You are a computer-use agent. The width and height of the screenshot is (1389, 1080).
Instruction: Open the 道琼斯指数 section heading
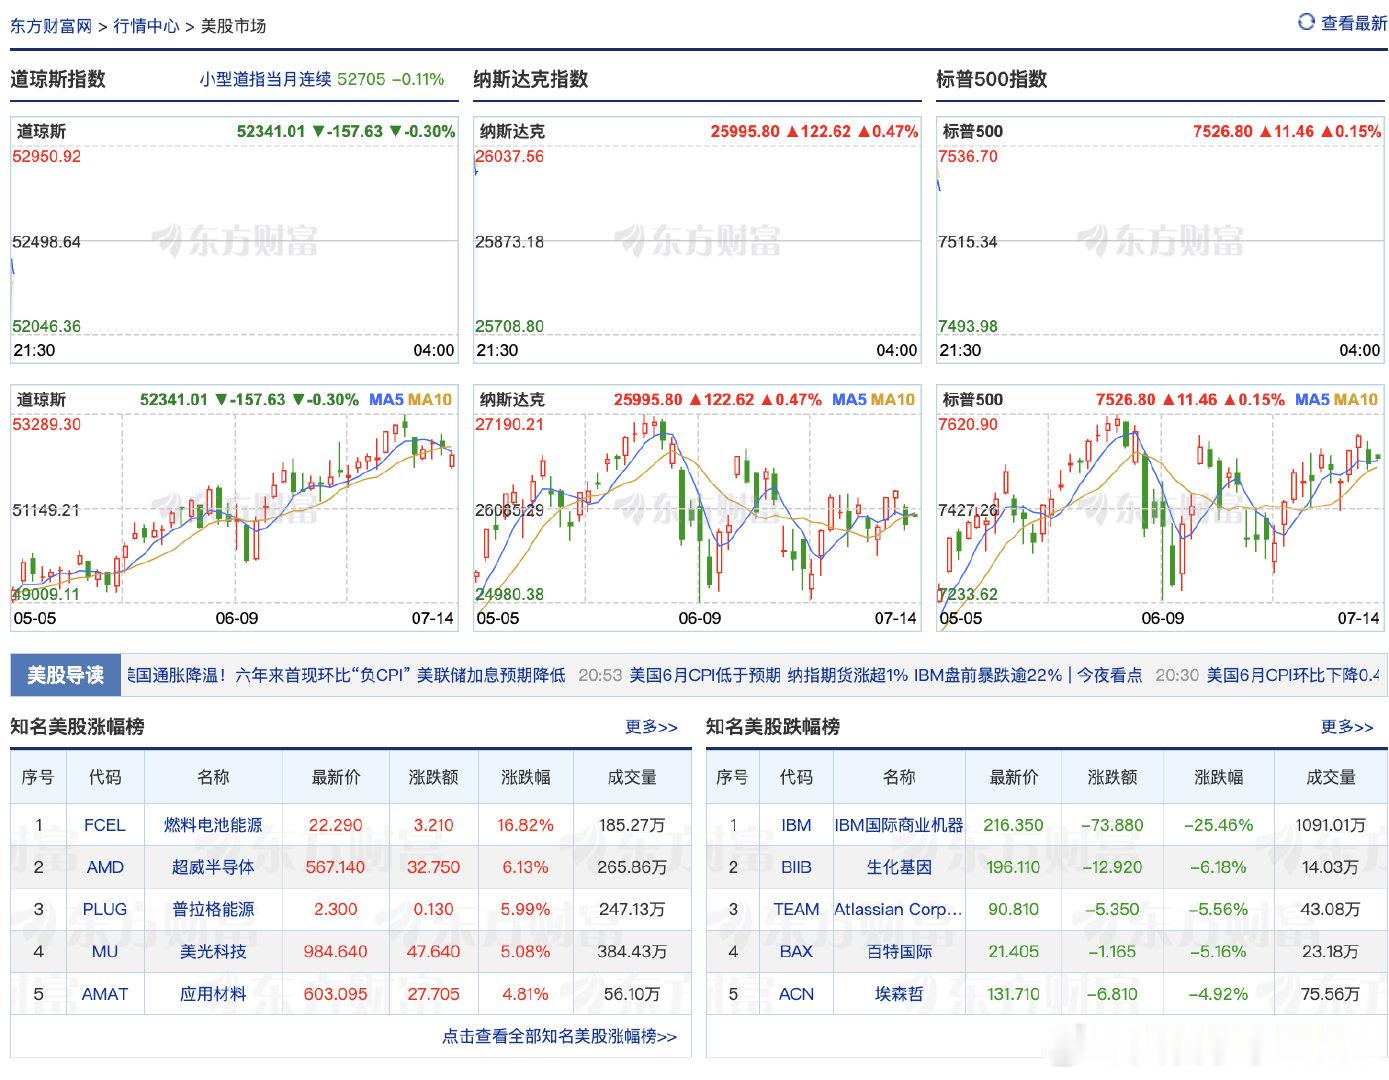(58, 79)
